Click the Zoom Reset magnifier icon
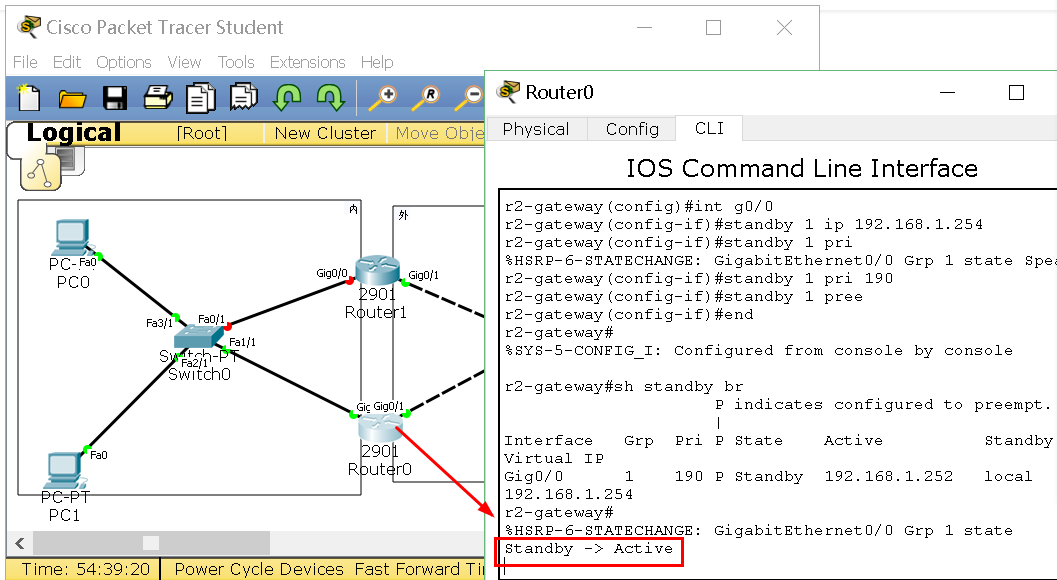Viewport: 1057px width, 580px height. click(425, 98)
